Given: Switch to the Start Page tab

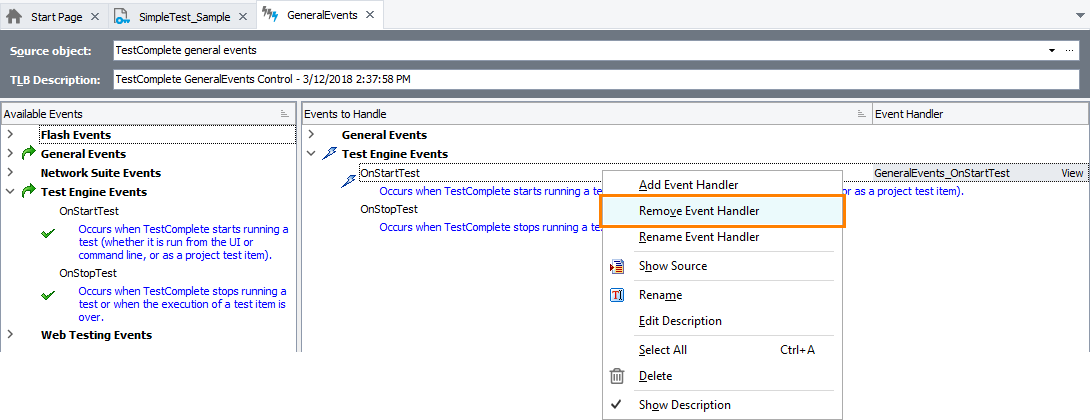Looking at the screenshot, I should 54,17.
